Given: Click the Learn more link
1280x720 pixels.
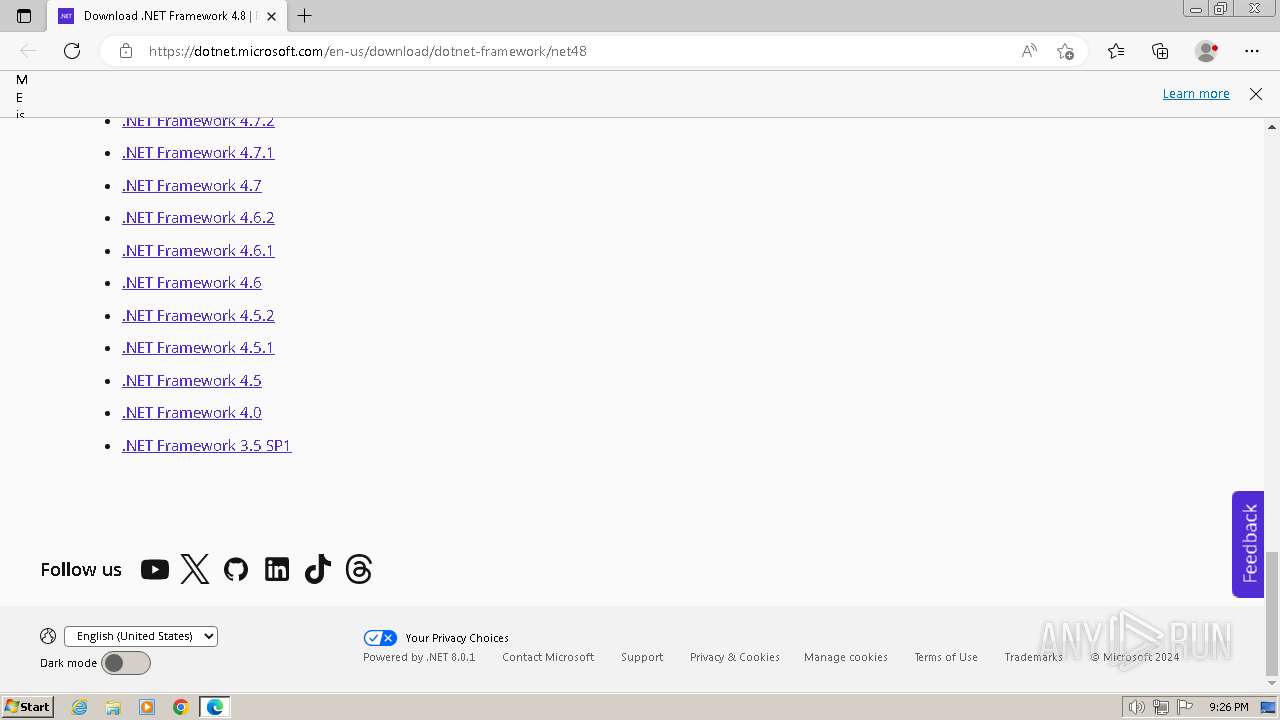Looking at the screenshot, I should click(1196, 94).
